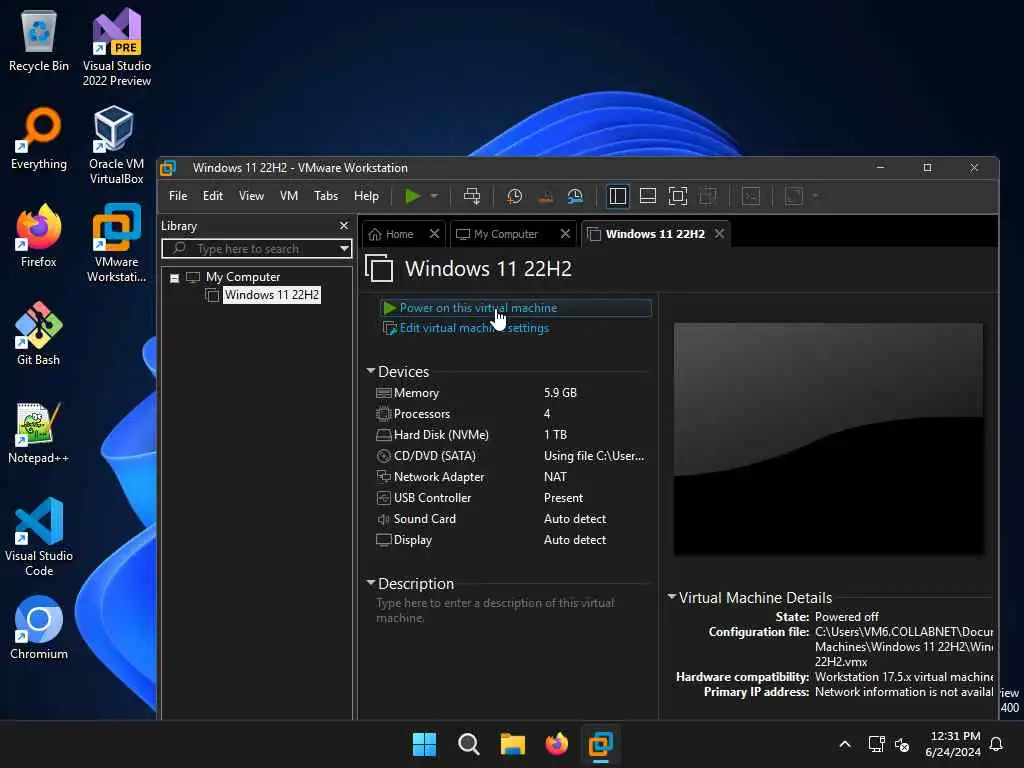The image size is (1024, 768).
Task: Open the Windows Start menu
Action: point(424,744)
